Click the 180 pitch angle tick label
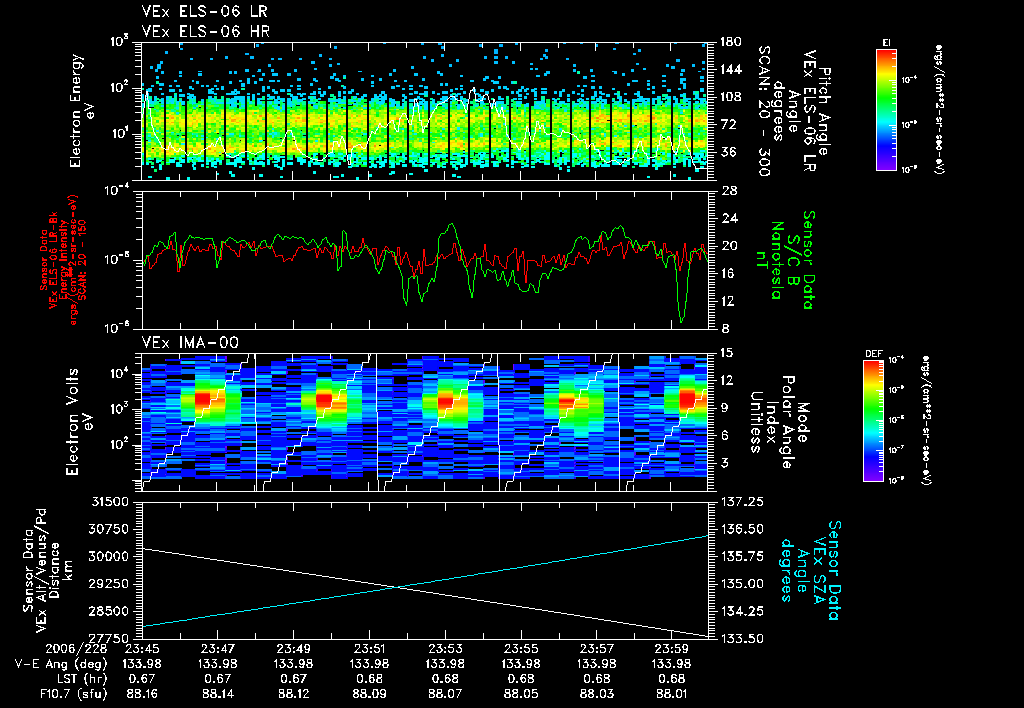 [x=731, y=42]
